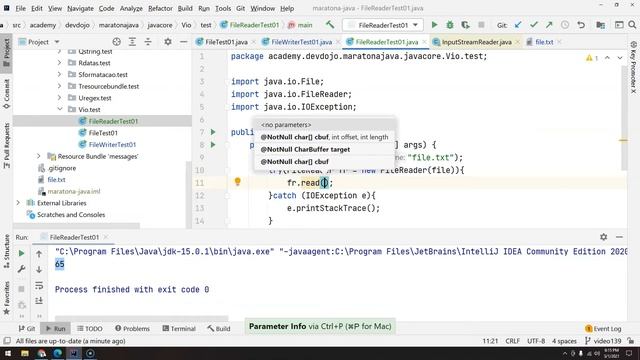Screen dimensions: 640x360
Task: Expand Resource Bundle 'messages' node
Action: coord(39,156)
